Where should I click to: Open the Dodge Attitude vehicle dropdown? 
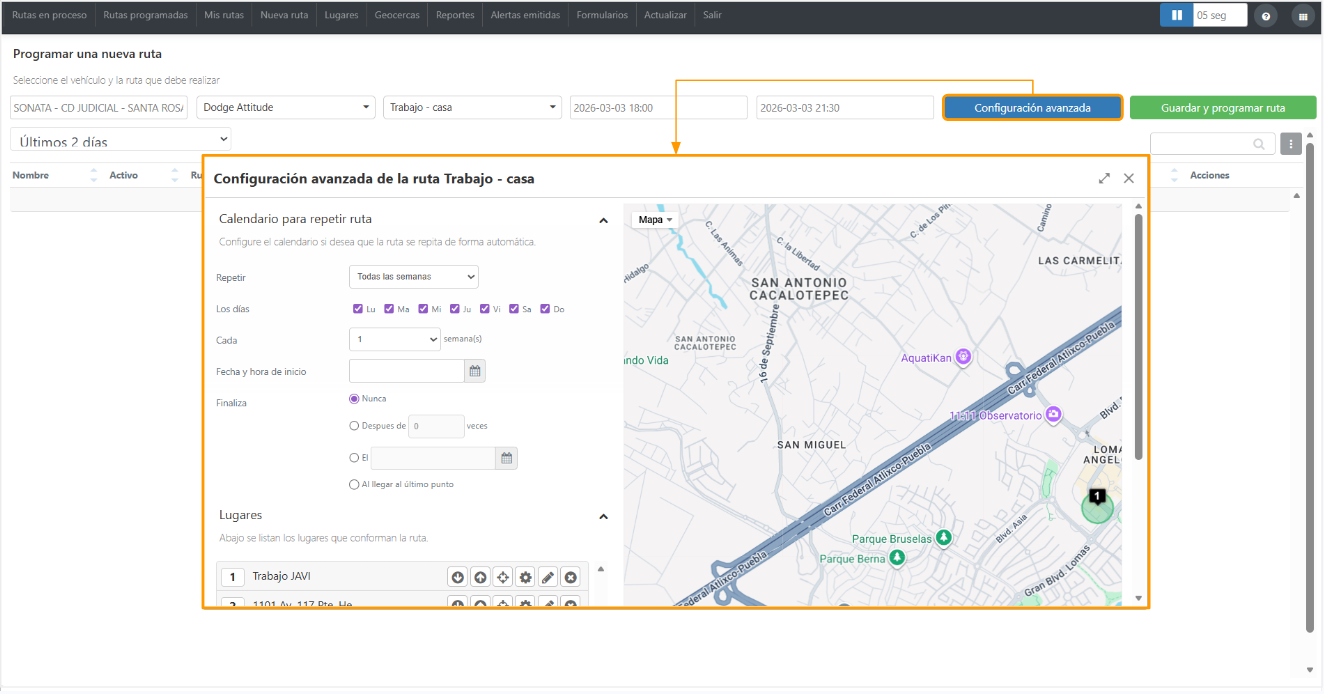coord(287,107)
